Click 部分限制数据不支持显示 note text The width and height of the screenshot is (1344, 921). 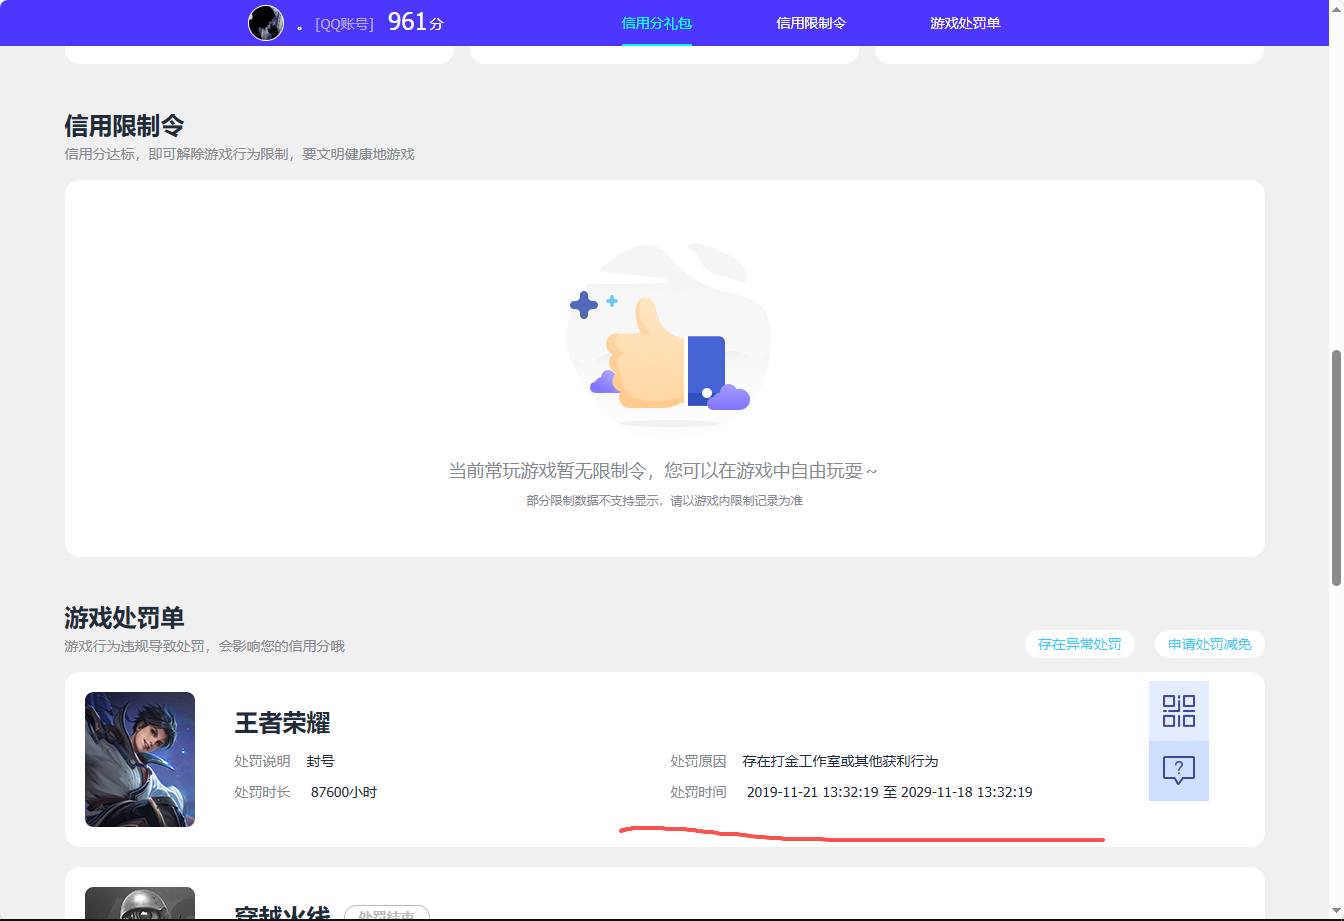665,500
